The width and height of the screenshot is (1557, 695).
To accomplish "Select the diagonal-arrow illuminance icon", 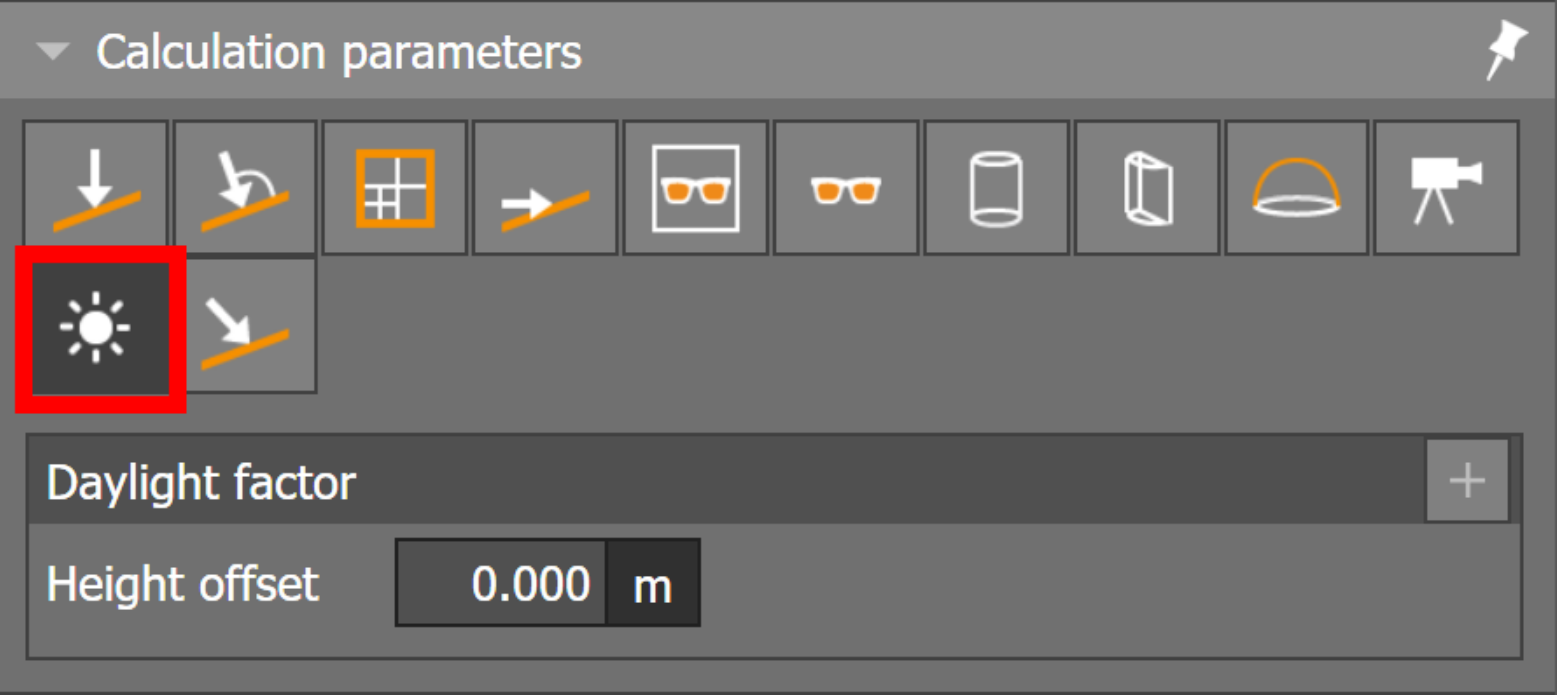I will (x=246, y=326).
